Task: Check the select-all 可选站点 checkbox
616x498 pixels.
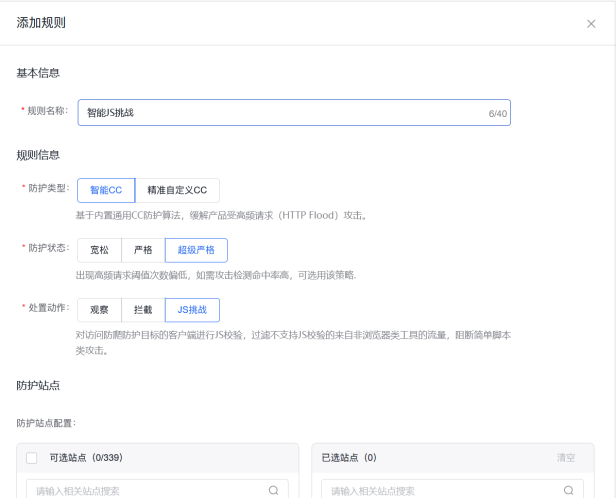Action: coord(31,458)
